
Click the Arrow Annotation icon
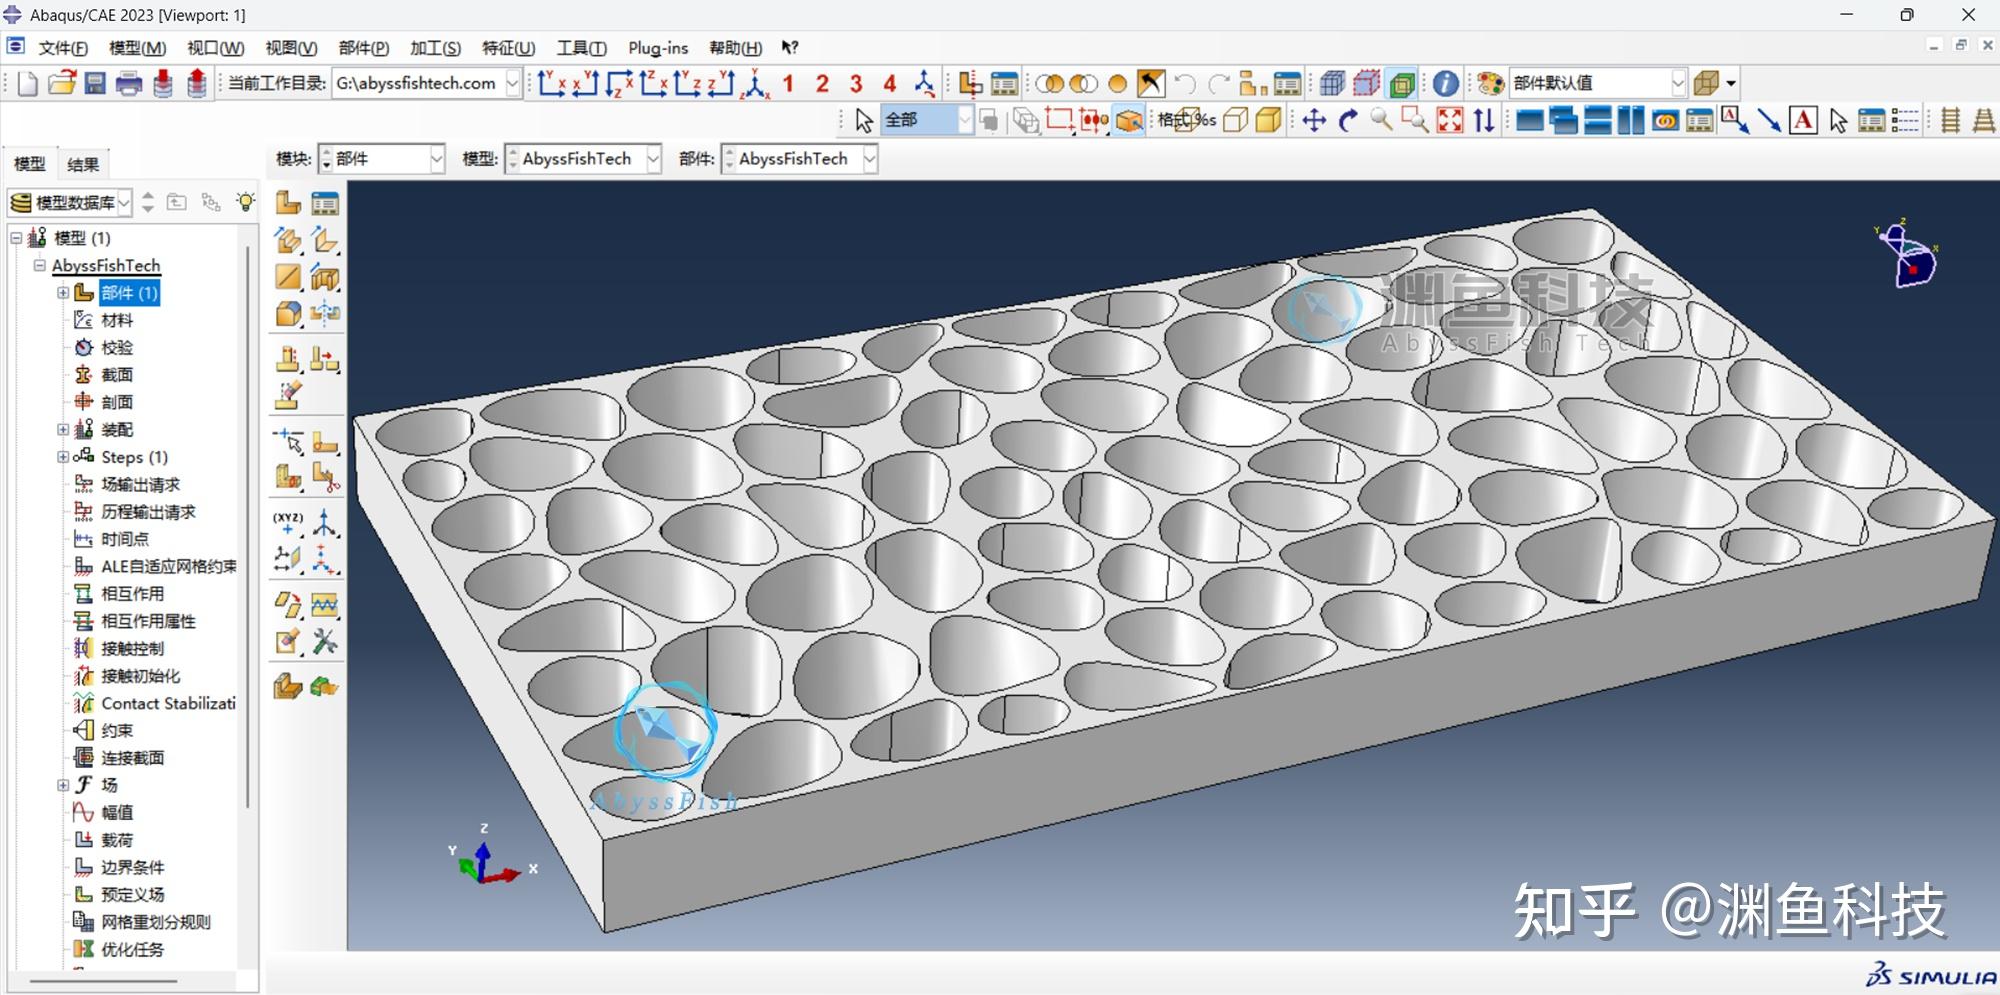point(1769,121)
